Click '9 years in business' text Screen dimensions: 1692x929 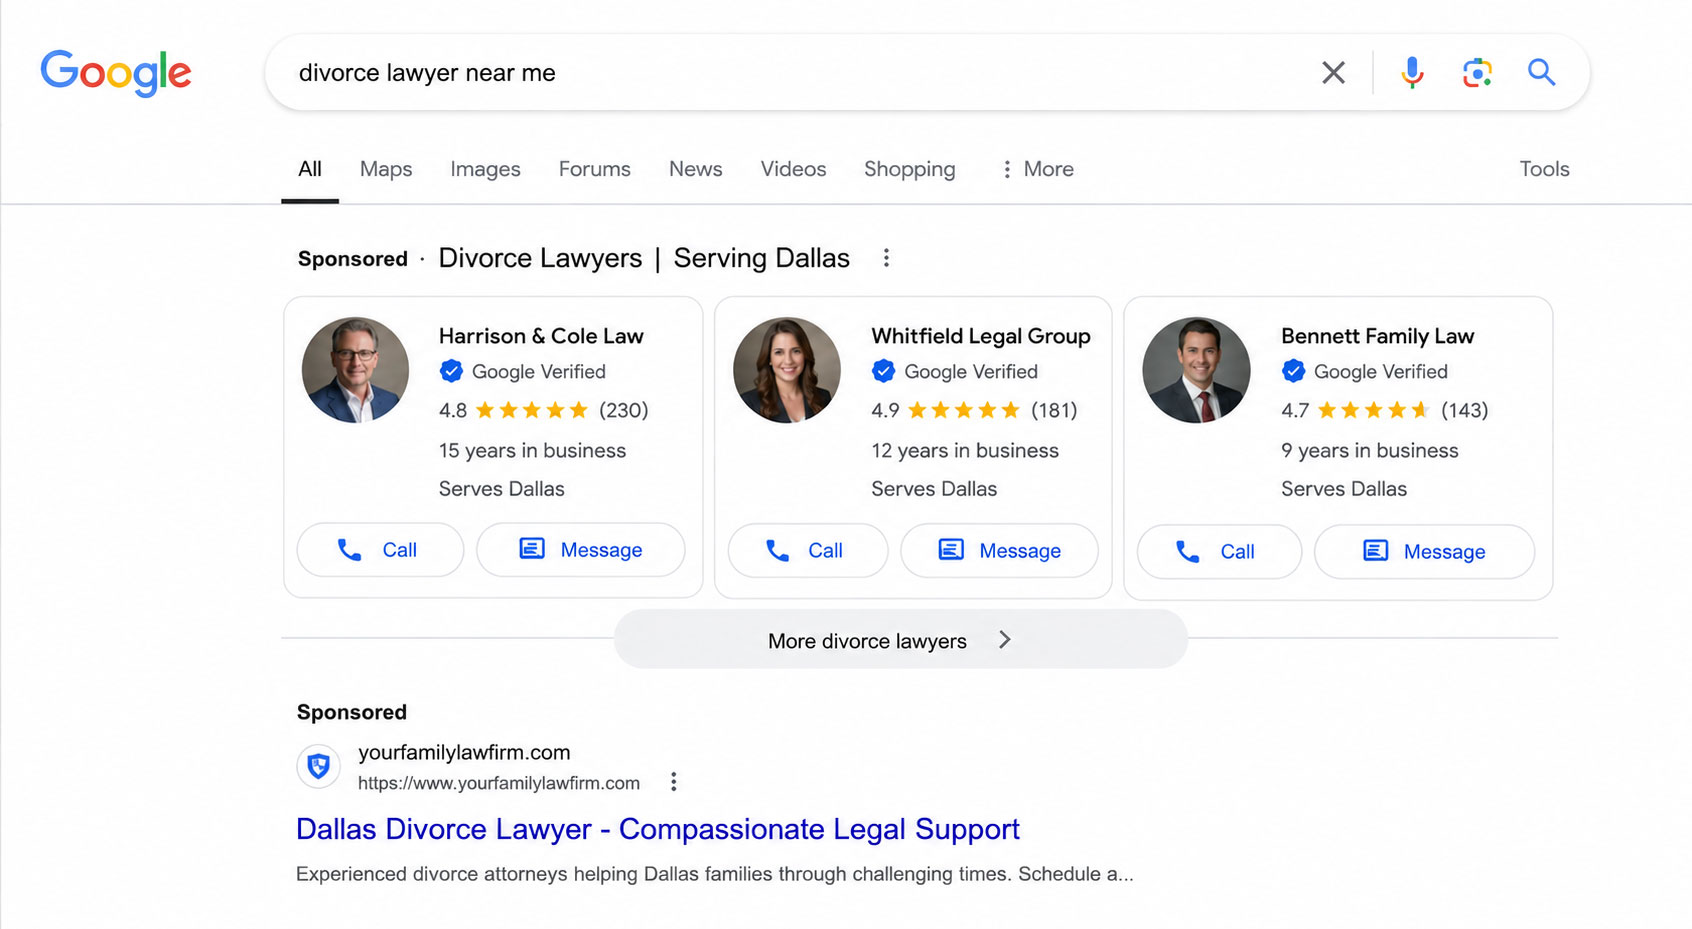click(1370, 451)
